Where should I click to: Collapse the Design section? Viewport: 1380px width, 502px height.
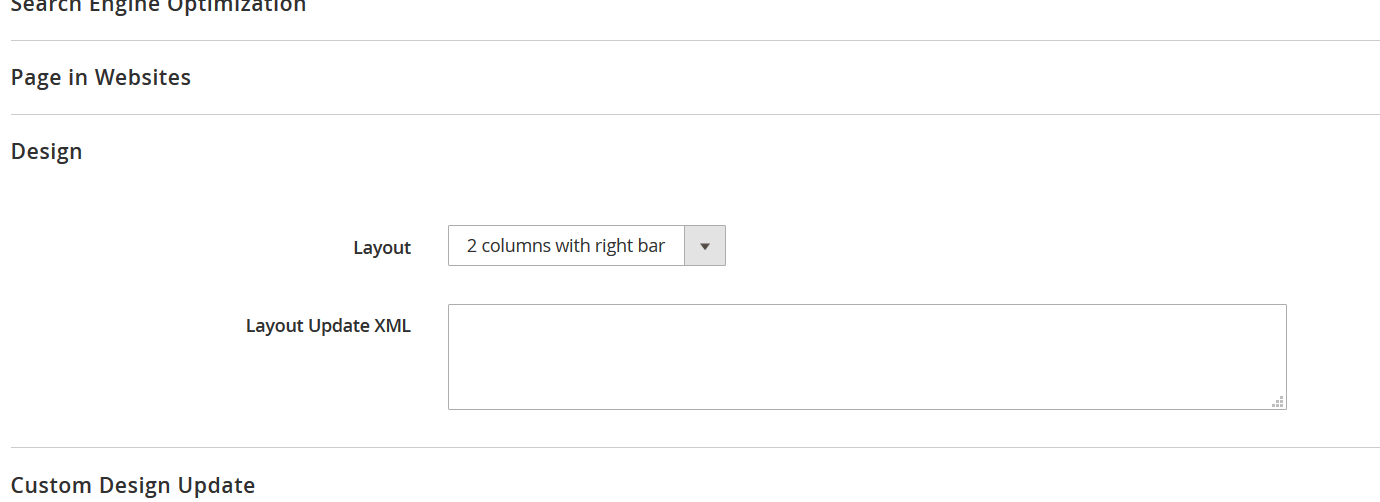(46, 152)
